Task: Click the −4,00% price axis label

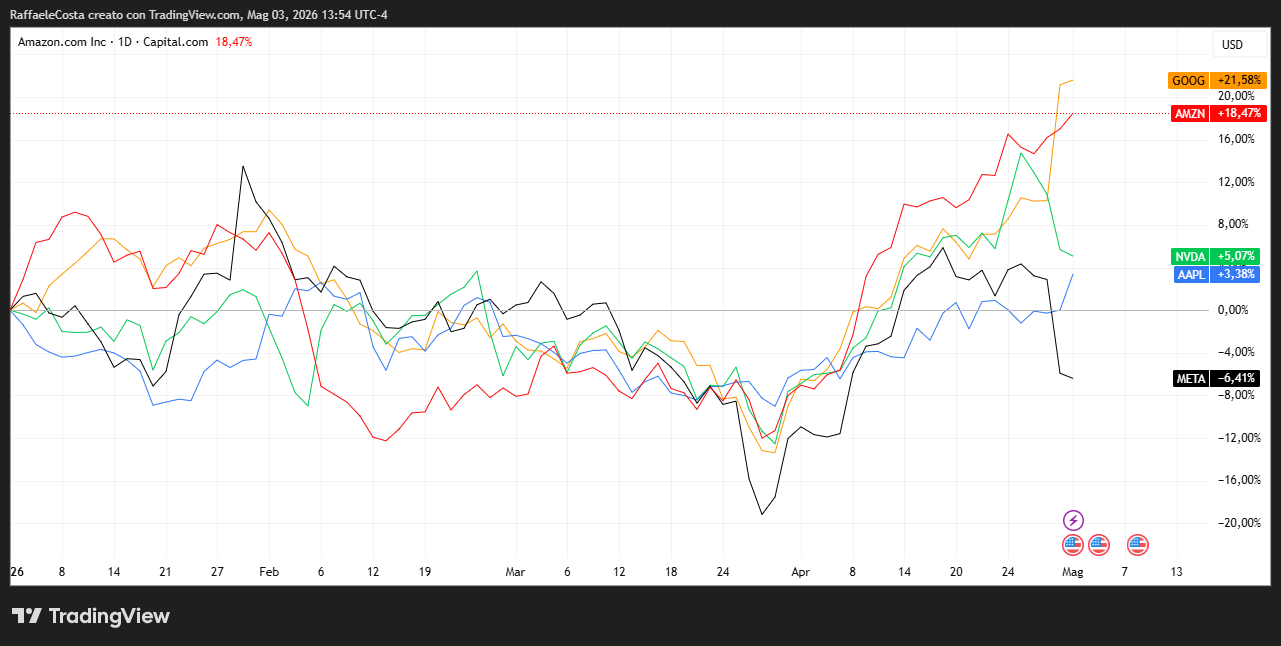Action: 1236,352
